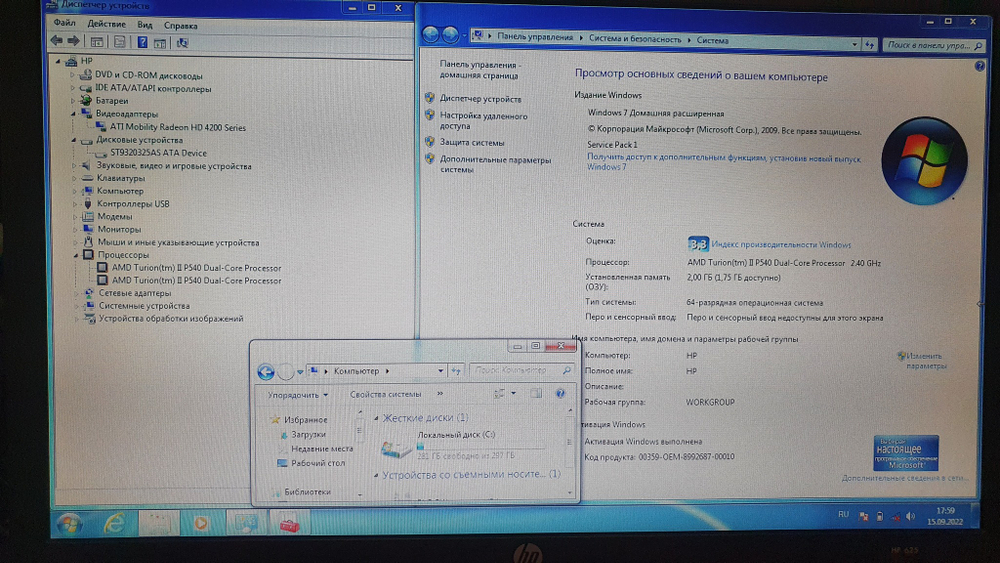Open Недавние места in the navigation pane
This screenshot has height=563, width=1000.
(322, 449)
